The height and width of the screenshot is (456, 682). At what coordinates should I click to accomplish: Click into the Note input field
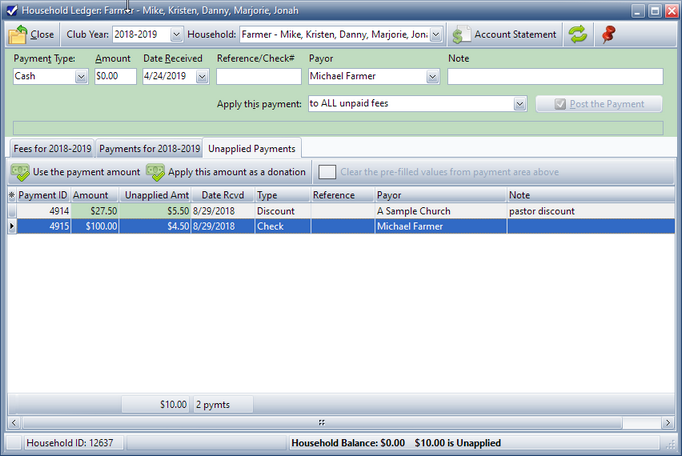pos(555,76)
